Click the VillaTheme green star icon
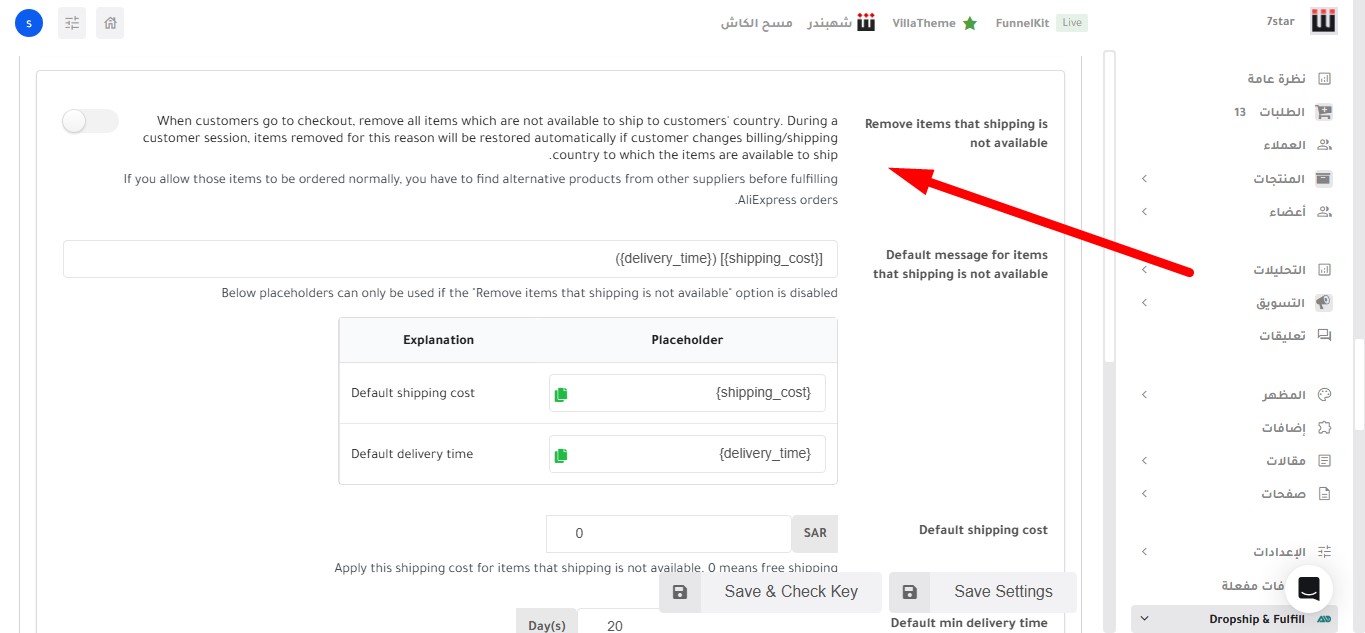 pyautogui.click(x=969, y=23)
